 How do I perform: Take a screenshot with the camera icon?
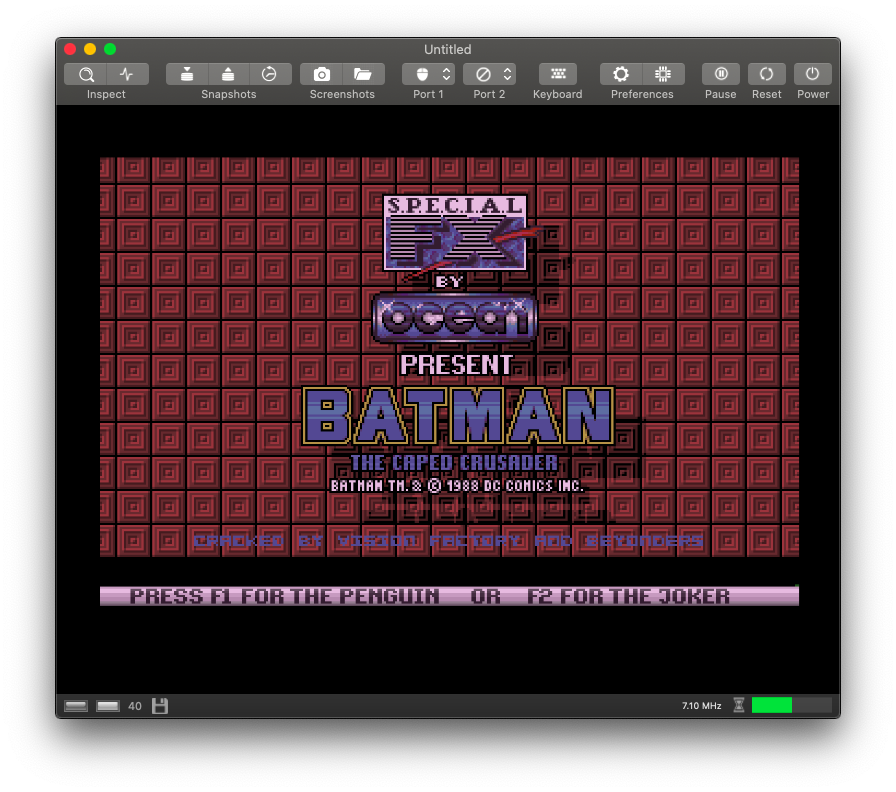click(322, 74)
